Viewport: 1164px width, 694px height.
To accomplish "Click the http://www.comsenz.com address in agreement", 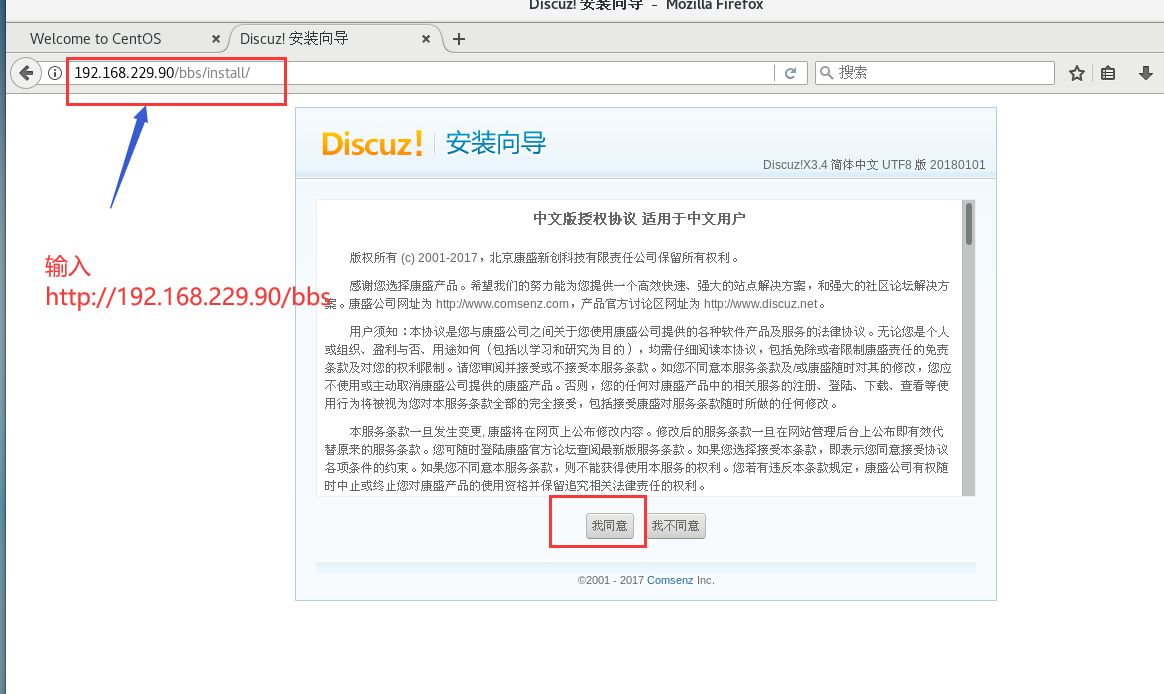I will 502,304.
